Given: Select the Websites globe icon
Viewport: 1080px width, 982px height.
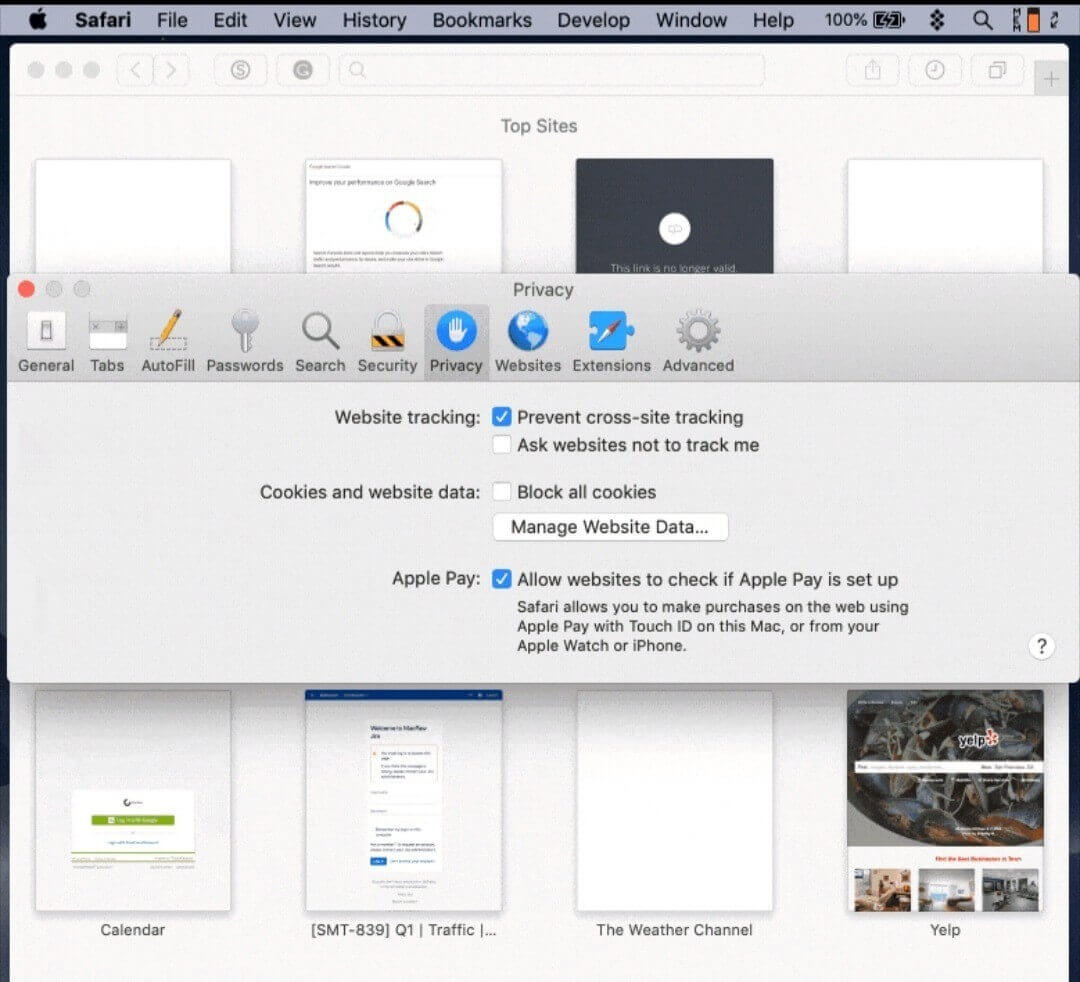Looking at the screenshot, I should click(x=528, y=341).
